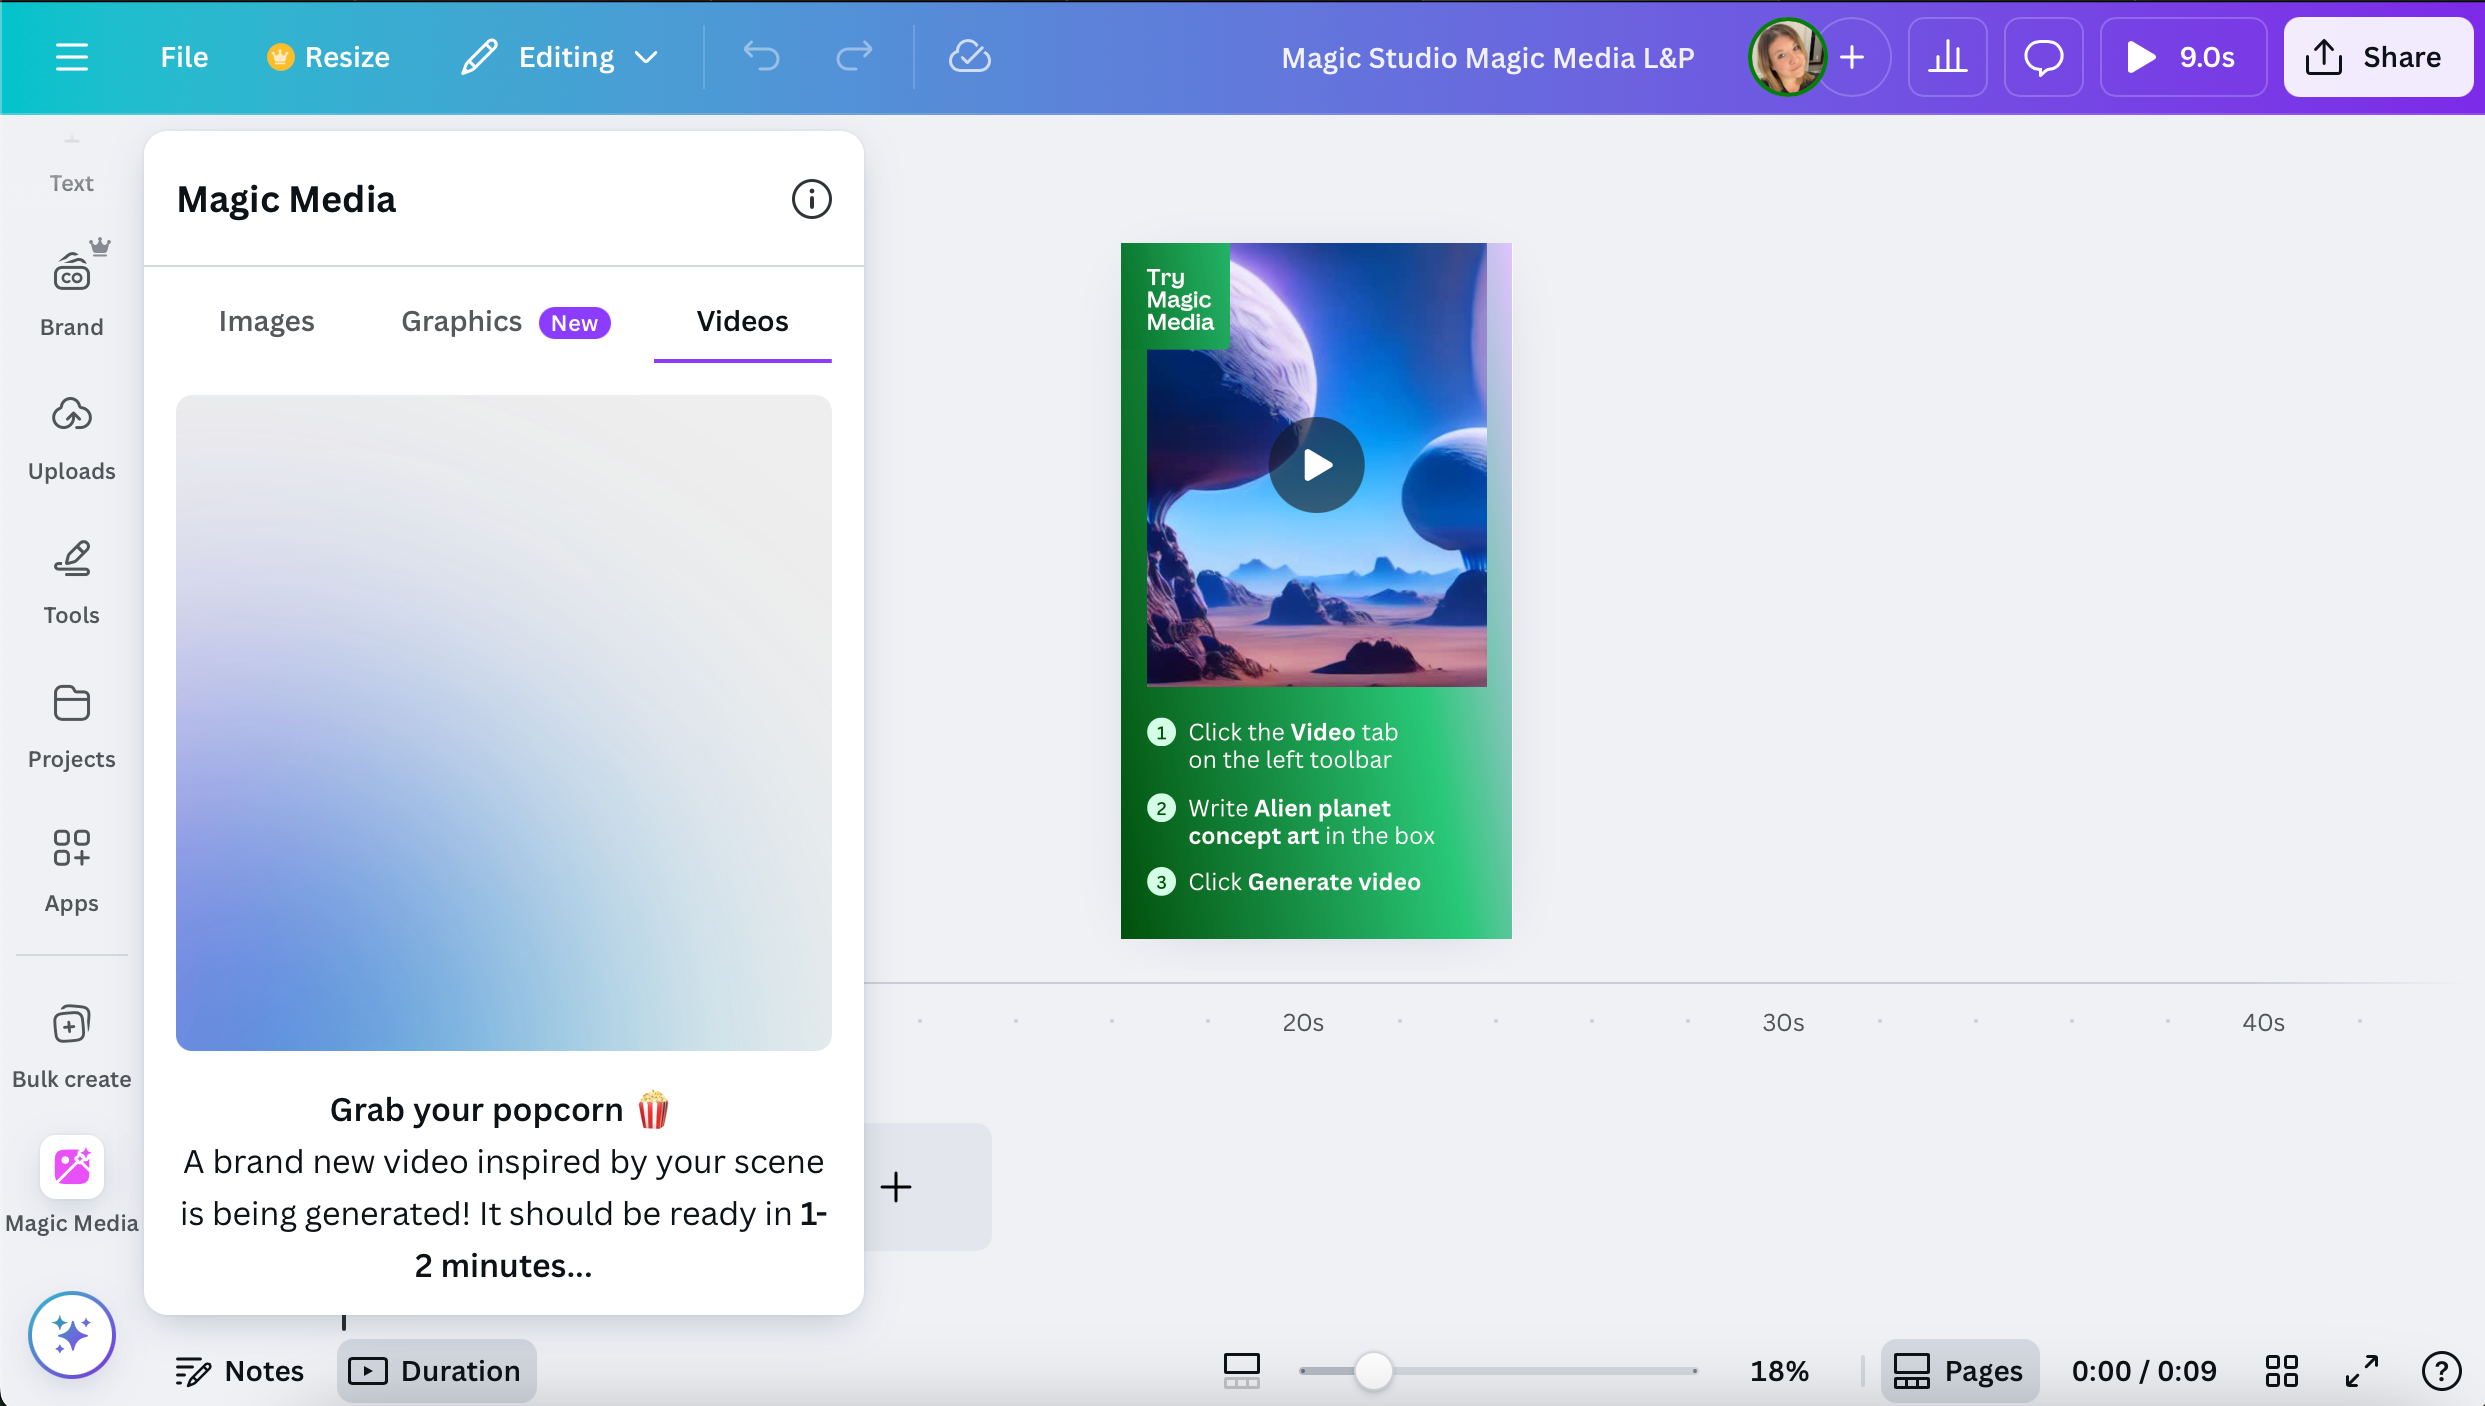This screenshot has width=2485, height=1406.
Task: Toggle fullscreen presentation mode
Action: pyautogui.click(x=2360, y=1370)
